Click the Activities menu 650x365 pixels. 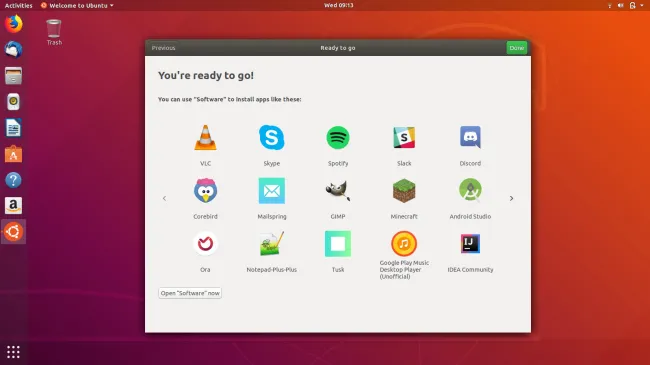pos(18,5)
